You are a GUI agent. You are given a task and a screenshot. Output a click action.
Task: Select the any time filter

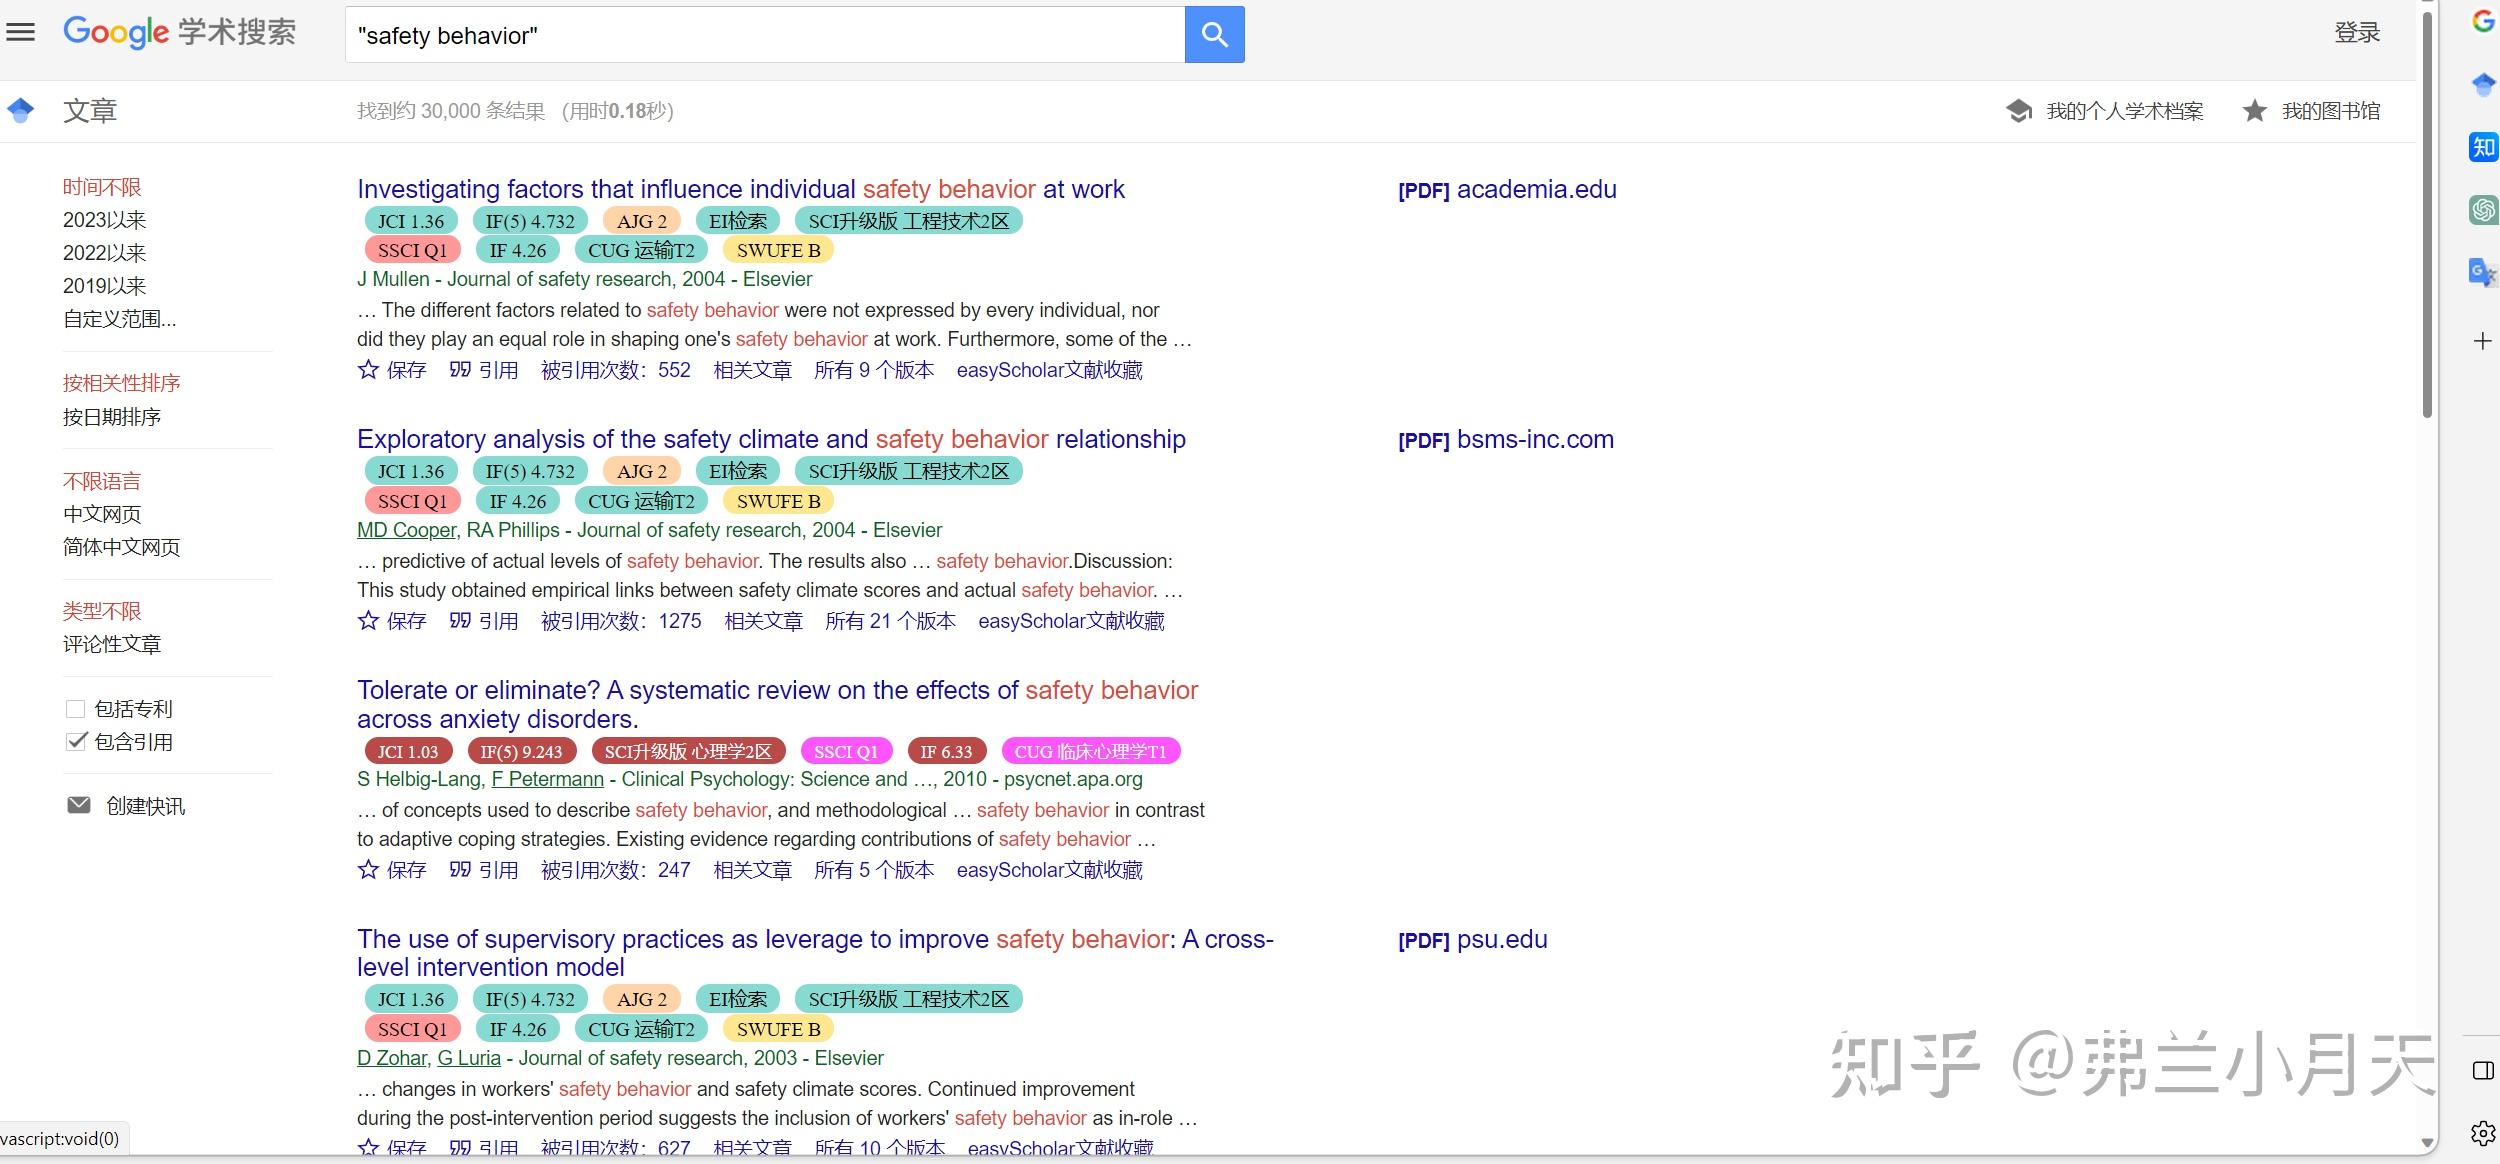click(x=102, y=187)
